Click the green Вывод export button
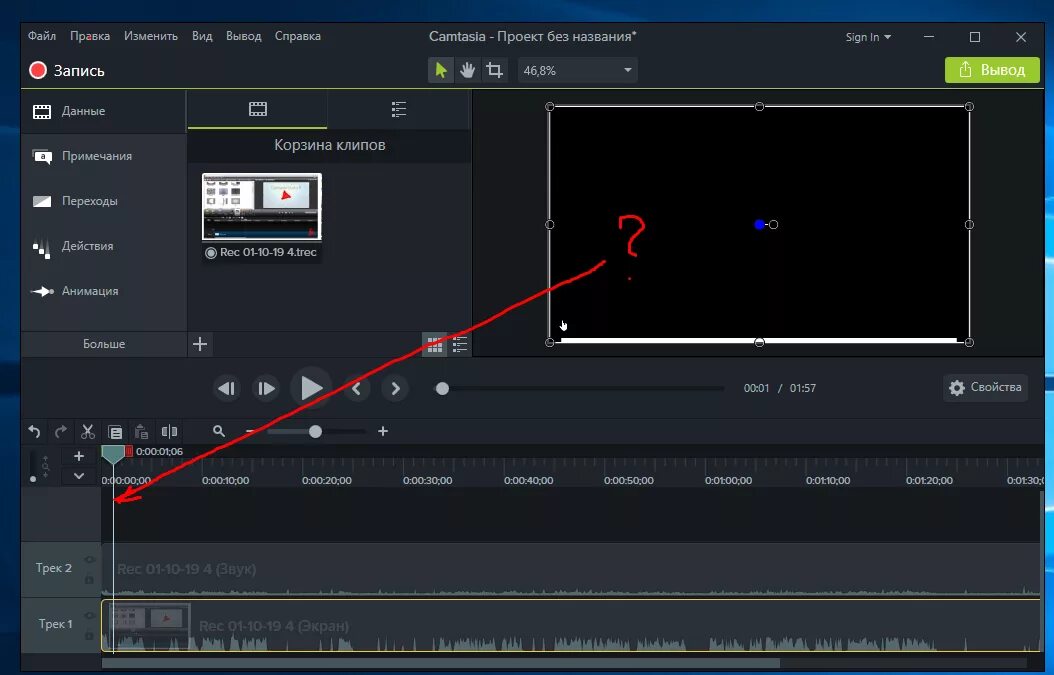Image resolution: width=1054 pixels, height=675 pixels. [x=992, y=70]
